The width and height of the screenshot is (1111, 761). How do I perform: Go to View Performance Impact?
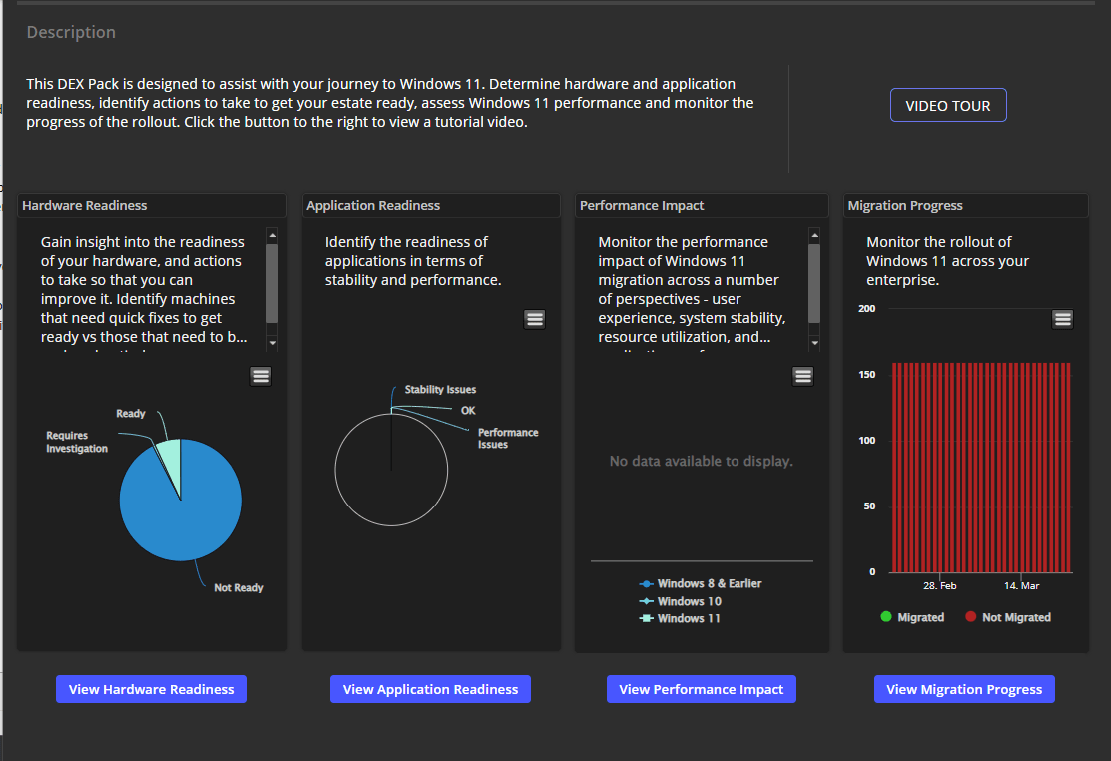(x=701, y=689)
